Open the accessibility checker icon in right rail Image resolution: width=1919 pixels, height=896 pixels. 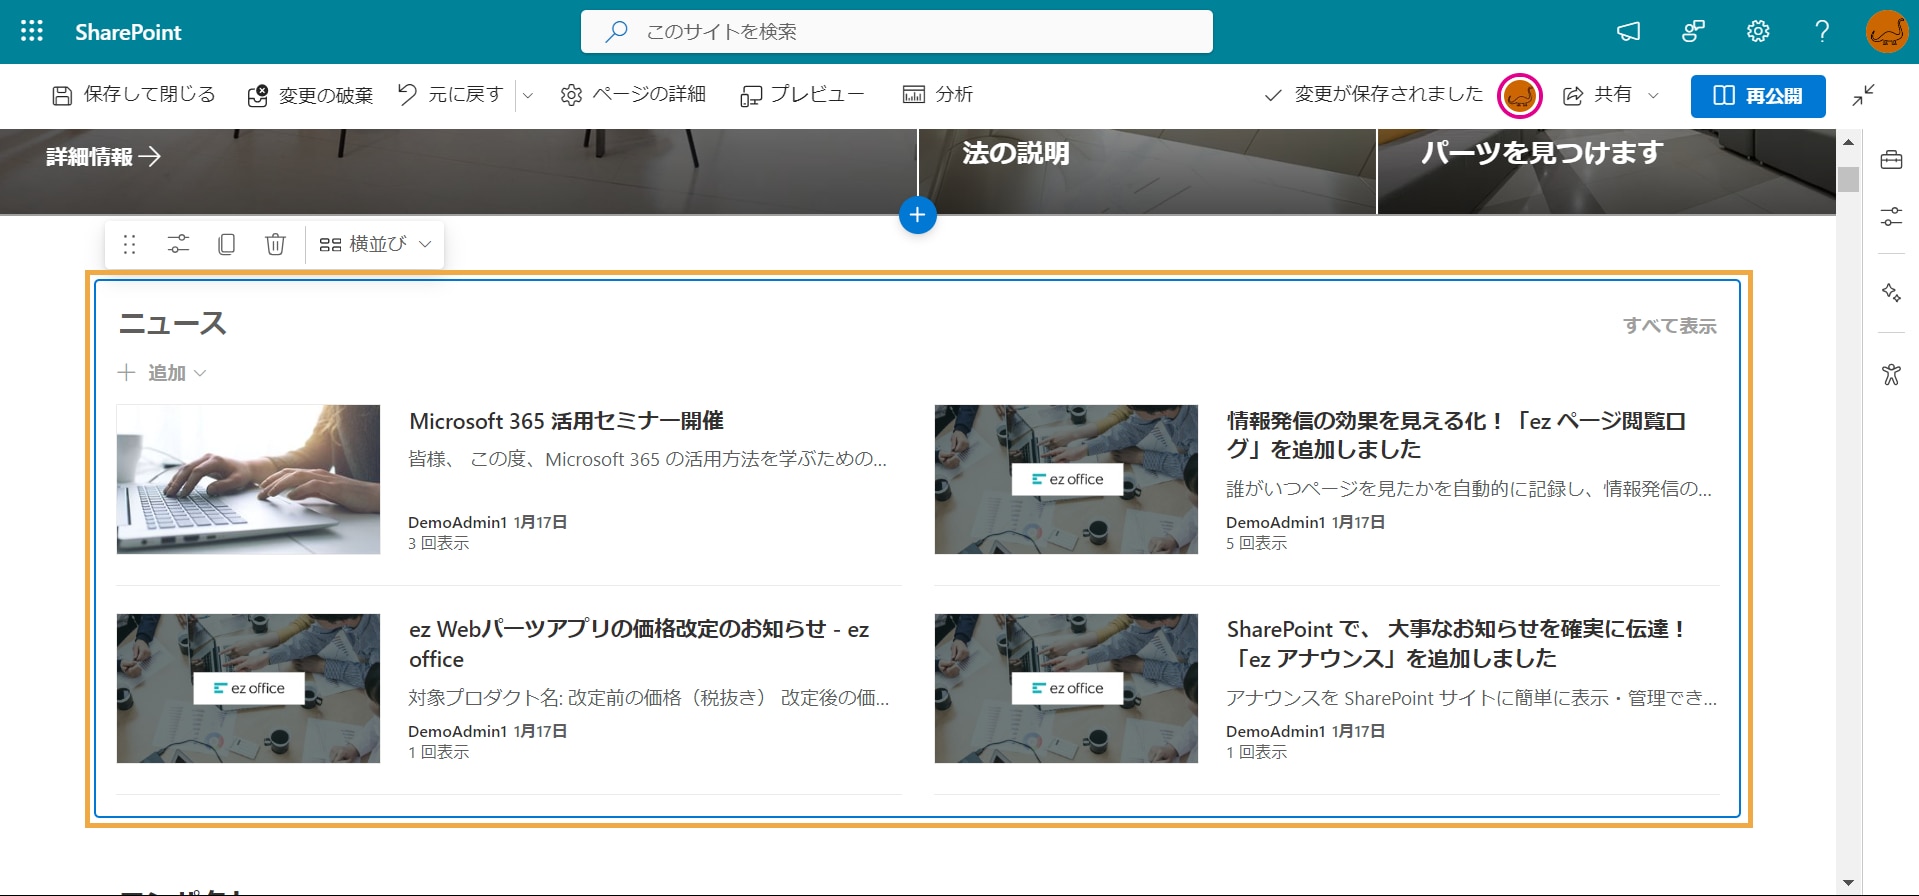tap(1891, 375)
